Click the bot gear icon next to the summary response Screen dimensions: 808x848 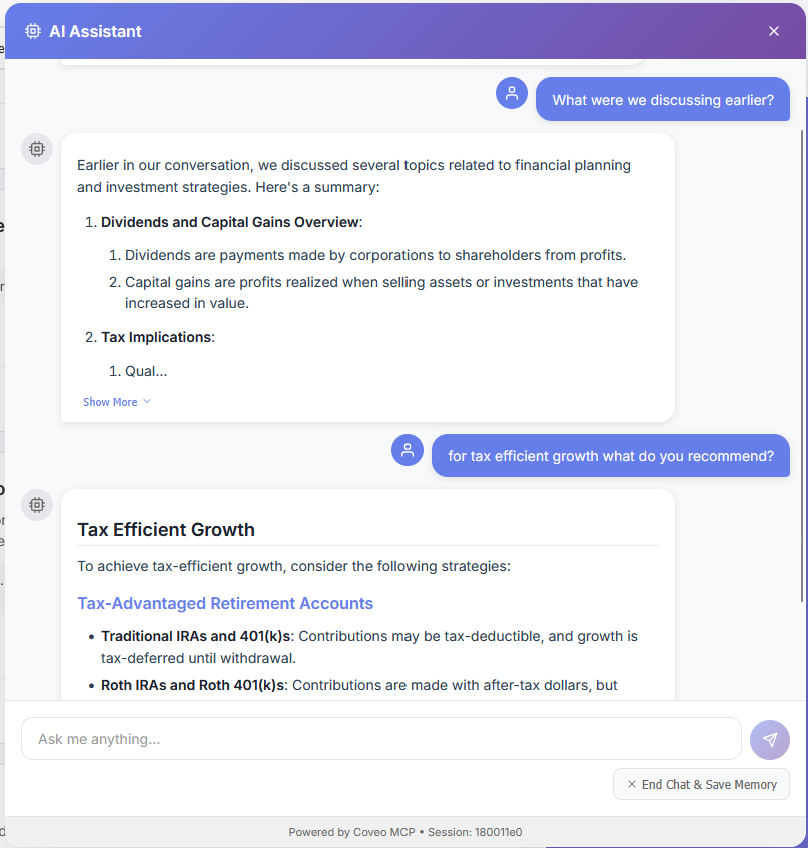37,148
